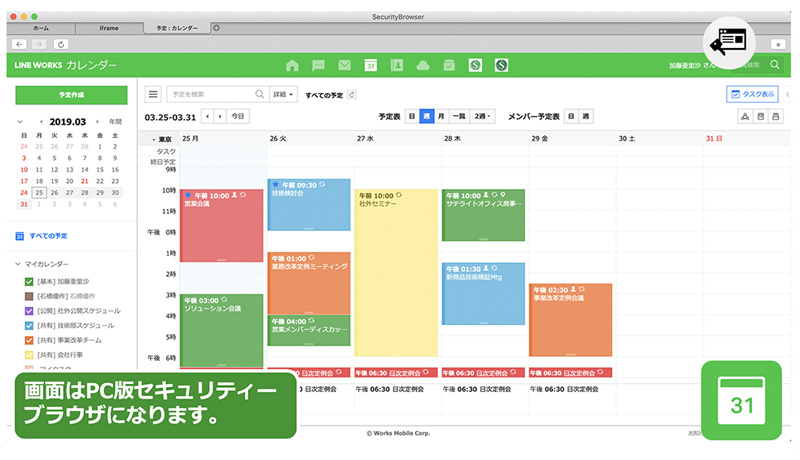Screen dimensions: 800x460
Task: Open the yellow 社外セミナー event
Action: point(396,273)
